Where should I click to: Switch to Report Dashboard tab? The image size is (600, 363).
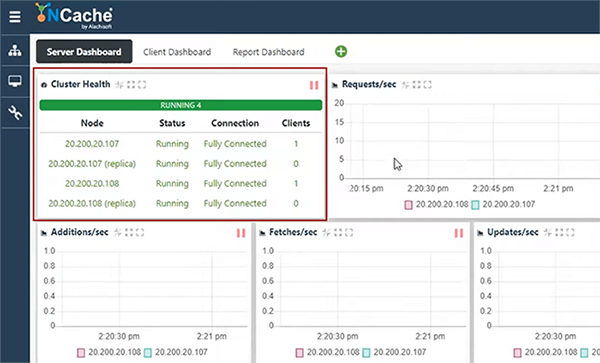click(x=269, y=52)
